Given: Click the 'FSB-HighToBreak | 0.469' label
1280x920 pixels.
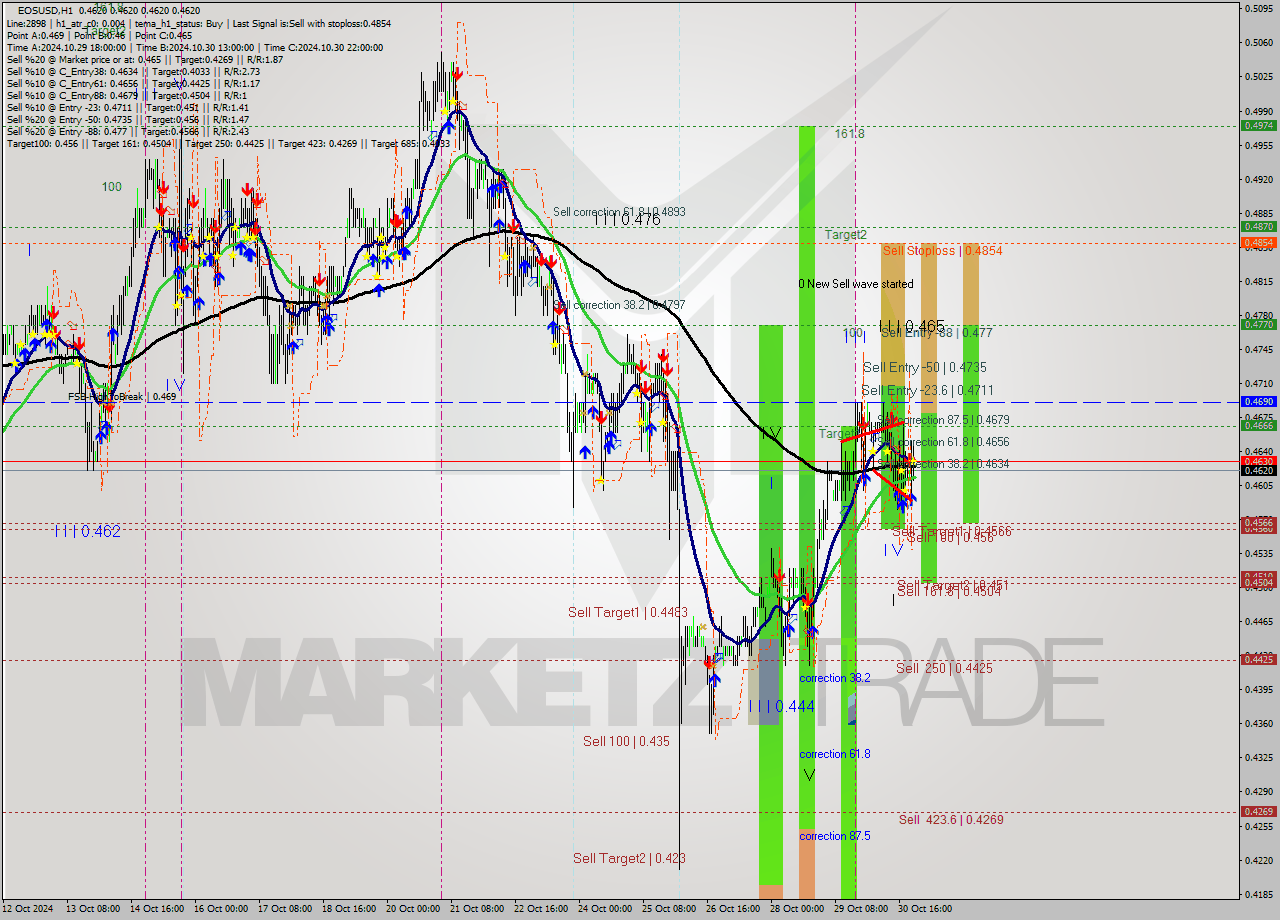Looking at the screenshot, I should pos(122,397).
